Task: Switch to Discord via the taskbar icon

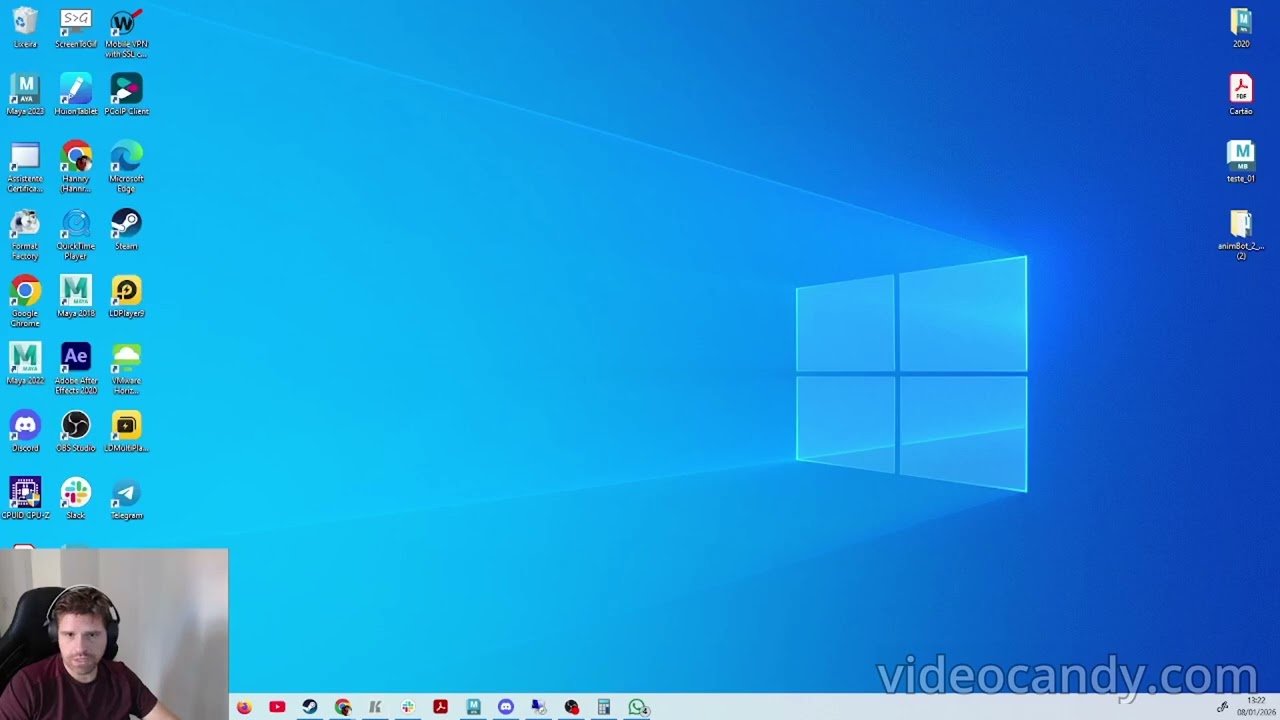Action: [506, 707]
